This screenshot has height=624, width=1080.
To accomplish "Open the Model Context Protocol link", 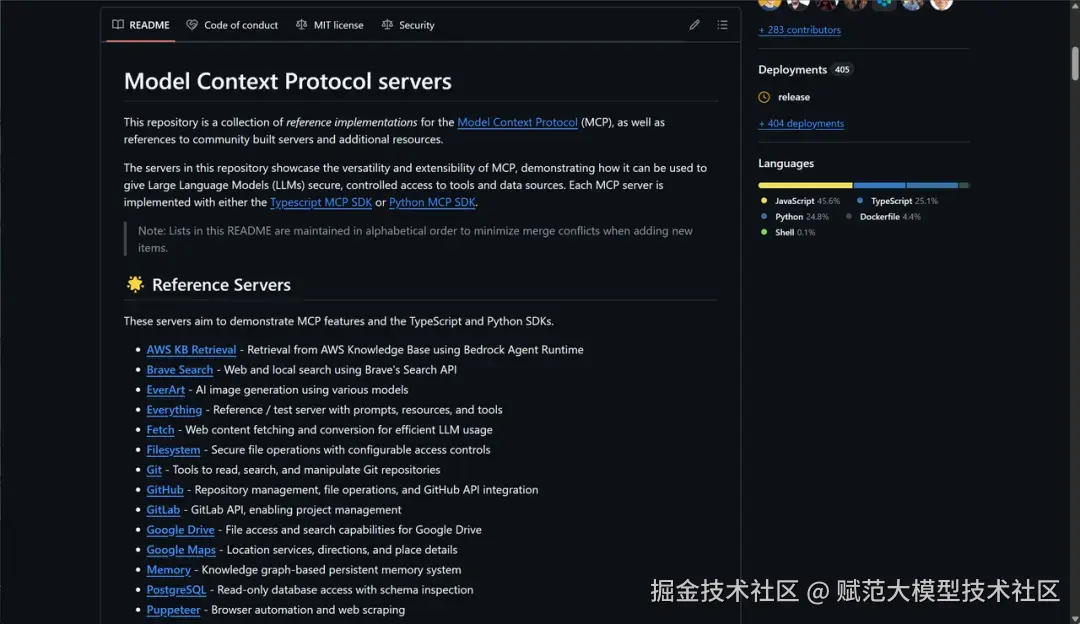I will (517, 122).
